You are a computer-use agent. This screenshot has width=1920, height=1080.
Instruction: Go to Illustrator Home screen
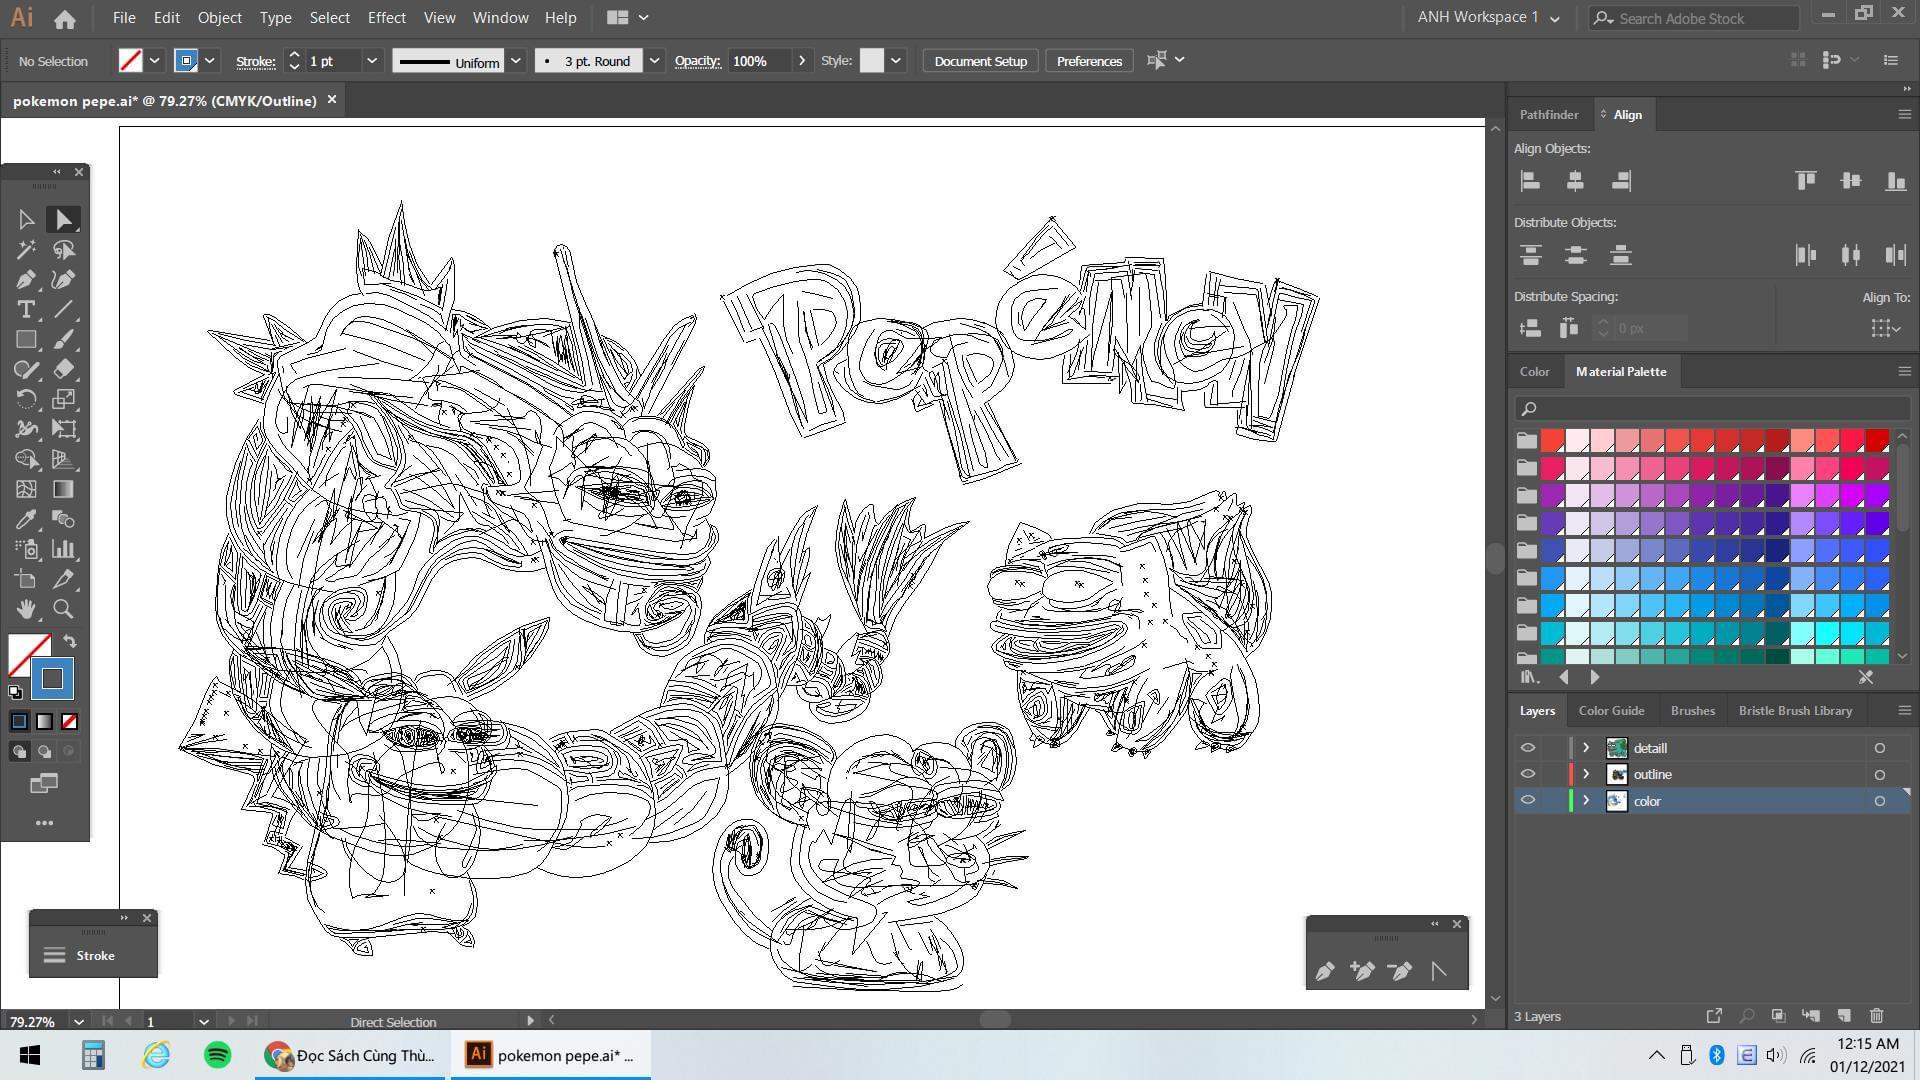click(x=65, y=18)
